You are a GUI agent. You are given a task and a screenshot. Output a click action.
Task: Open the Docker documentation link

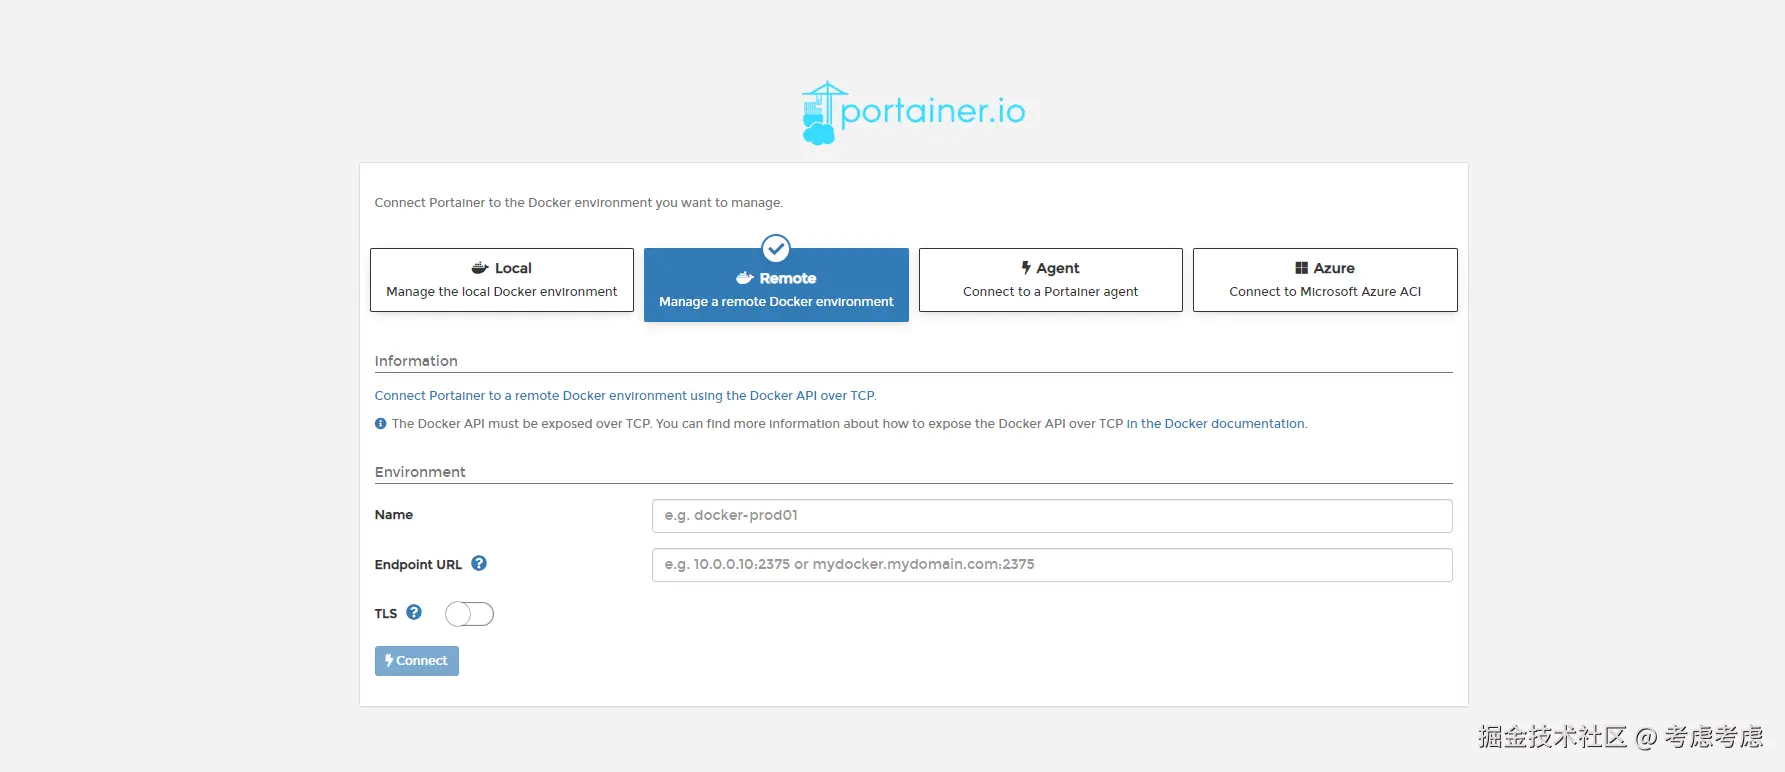pos(1215,424)
